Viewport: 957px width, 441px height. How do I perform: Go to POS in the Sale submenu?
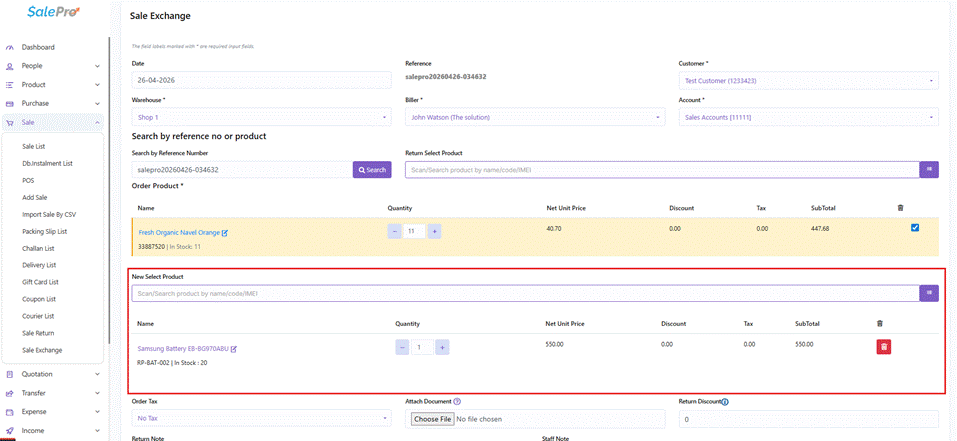click(28, 181)
